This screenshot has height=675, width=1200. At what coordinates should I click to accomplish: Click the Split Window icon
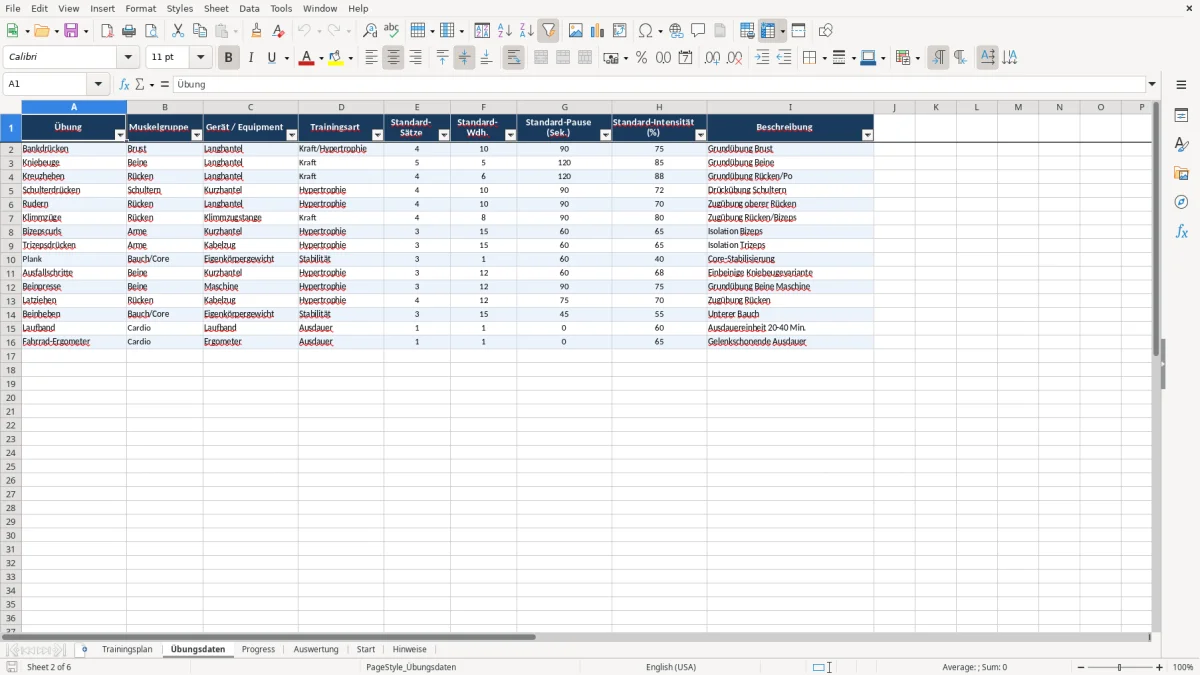[x=798, y=31]
